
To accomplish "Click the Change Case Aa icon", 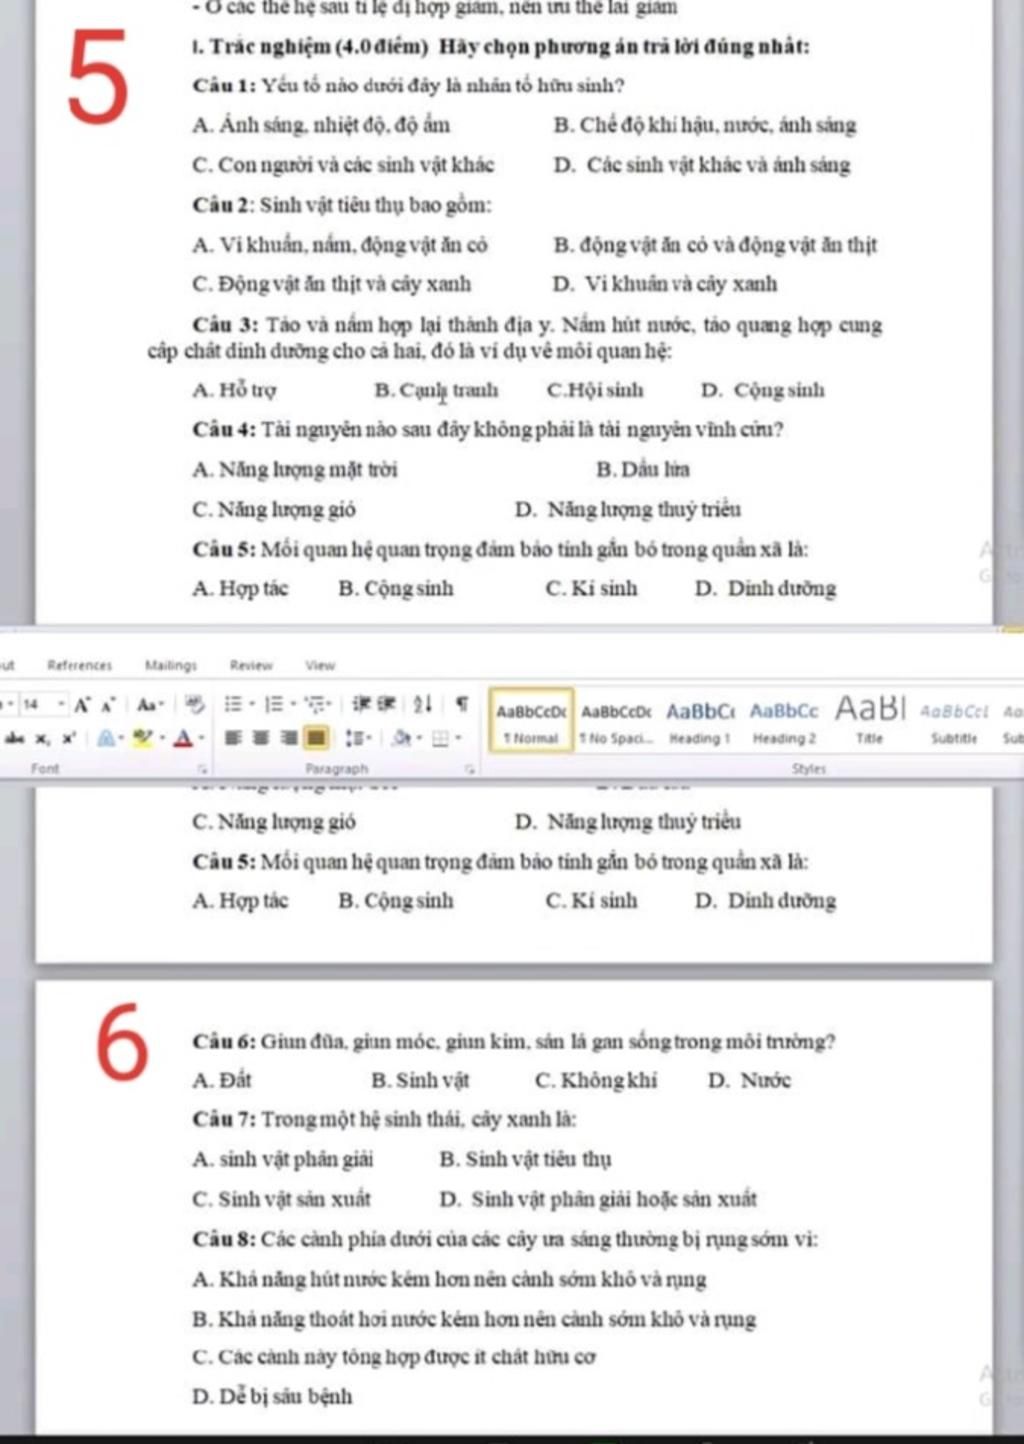I will [x=147, y=704].
